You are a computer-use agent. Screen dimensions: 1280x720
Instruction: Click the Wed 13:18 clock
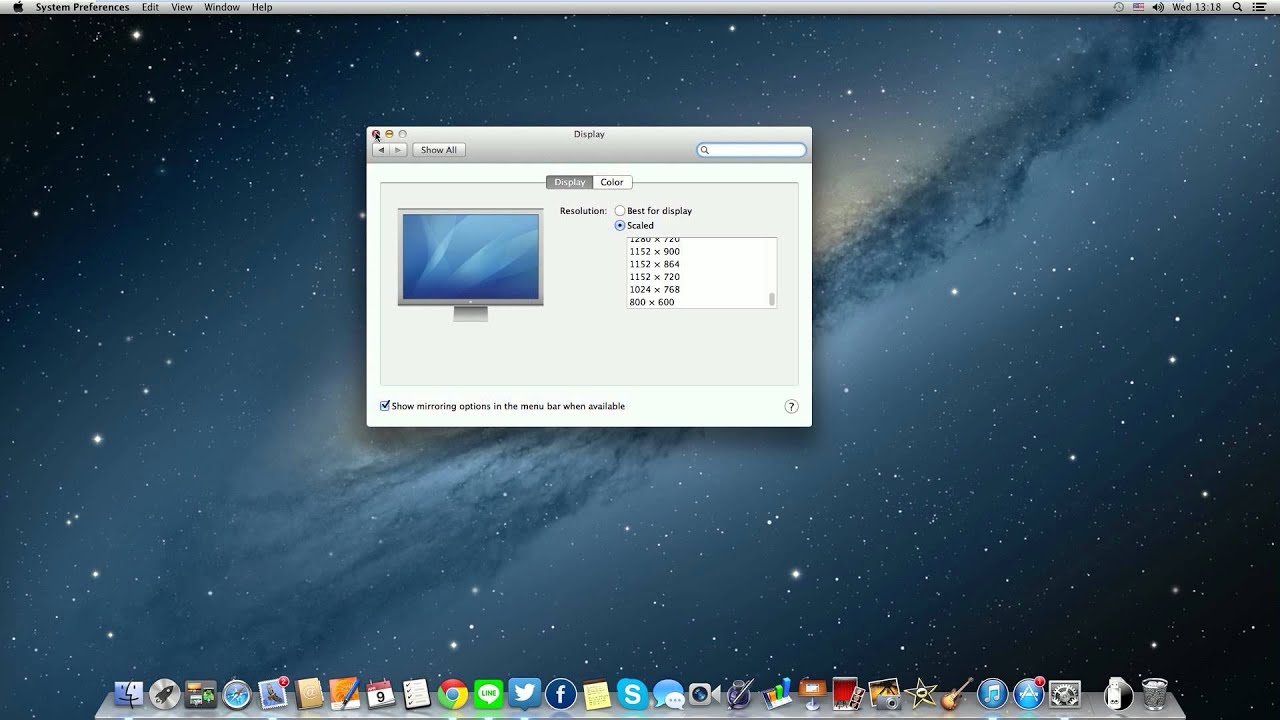[x=1196, y=7]
